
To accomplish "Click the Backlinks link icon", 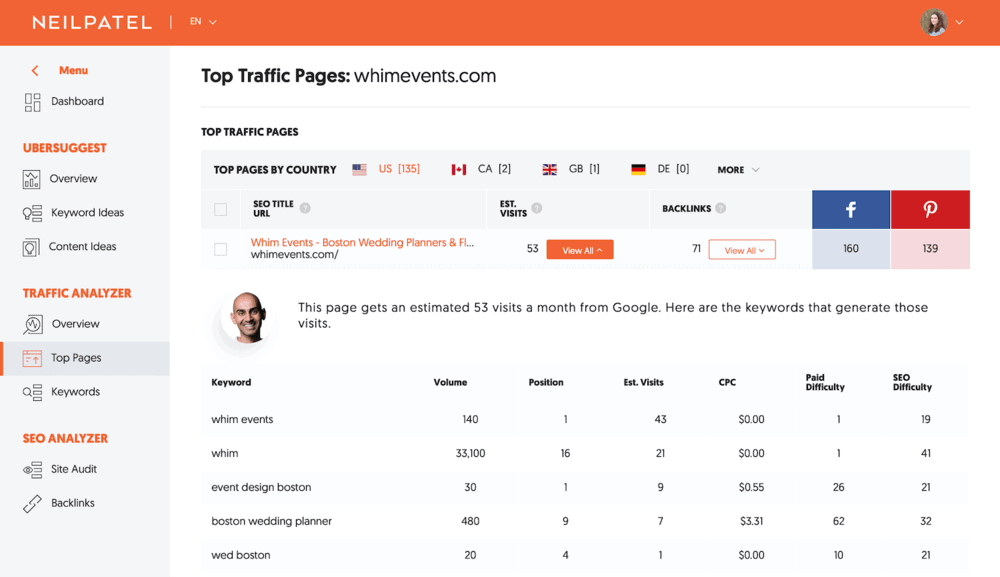I will (32, 504).
